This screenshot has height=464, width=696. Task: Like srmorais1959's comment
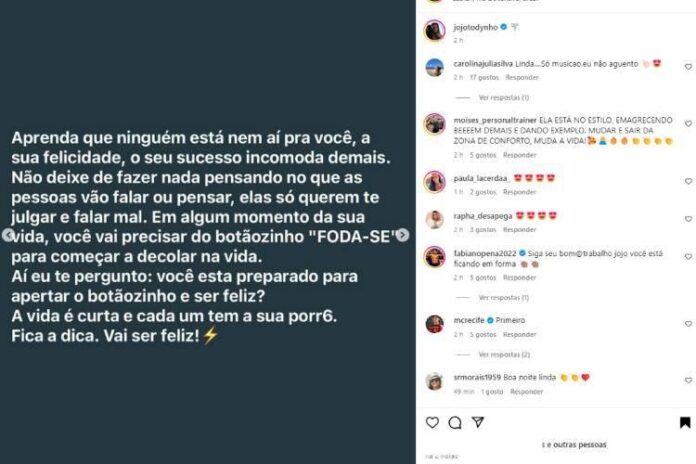tap(688, 381)
